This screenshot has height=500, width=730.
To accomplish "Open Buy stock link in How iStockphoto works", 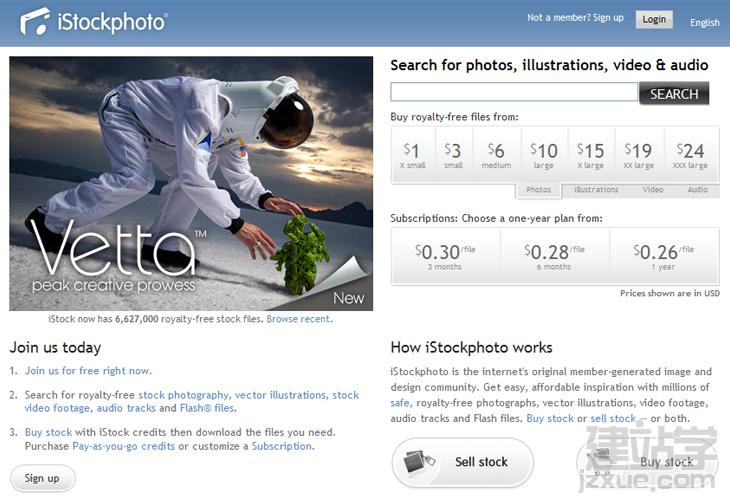I will 550,418.
